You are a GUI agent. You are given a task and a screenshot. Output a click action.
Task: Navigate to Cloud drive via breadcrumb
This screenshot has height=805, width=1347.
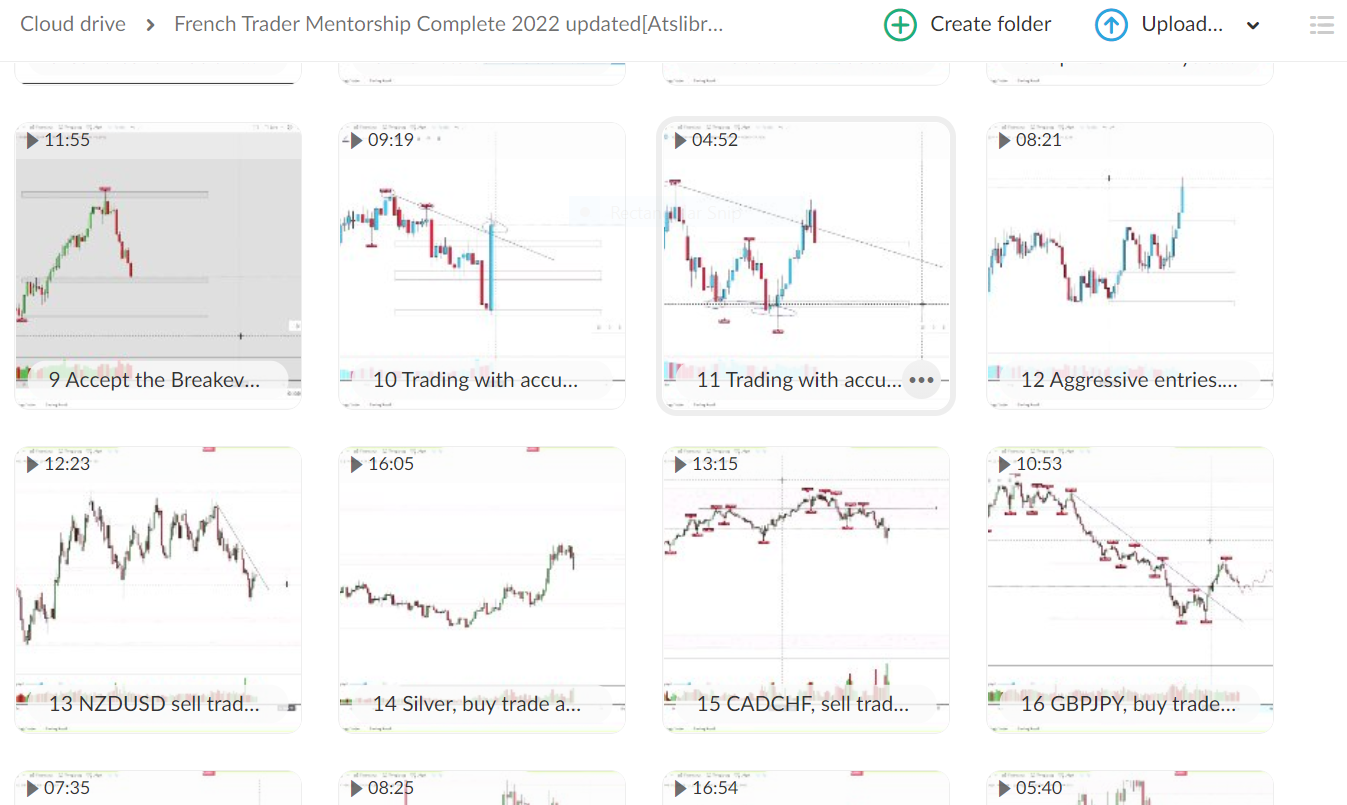click(x=72, y=23)
